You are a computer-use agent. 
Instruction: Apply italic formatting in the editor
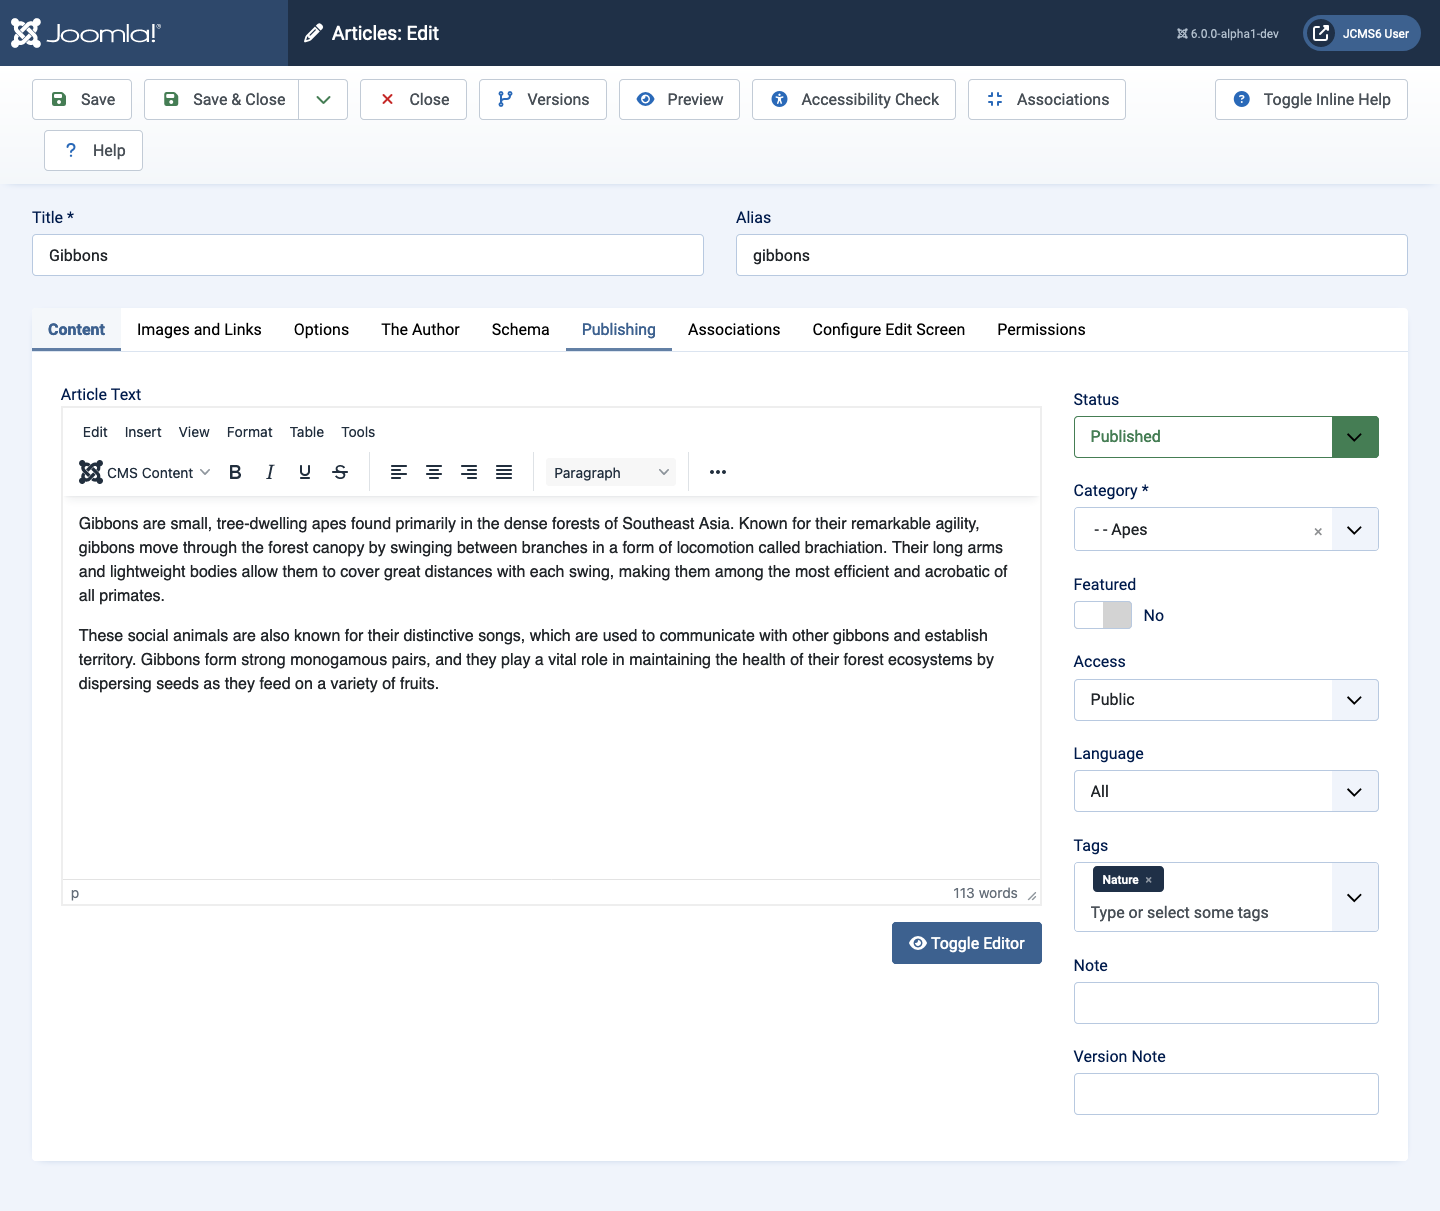tap(270, 472)
